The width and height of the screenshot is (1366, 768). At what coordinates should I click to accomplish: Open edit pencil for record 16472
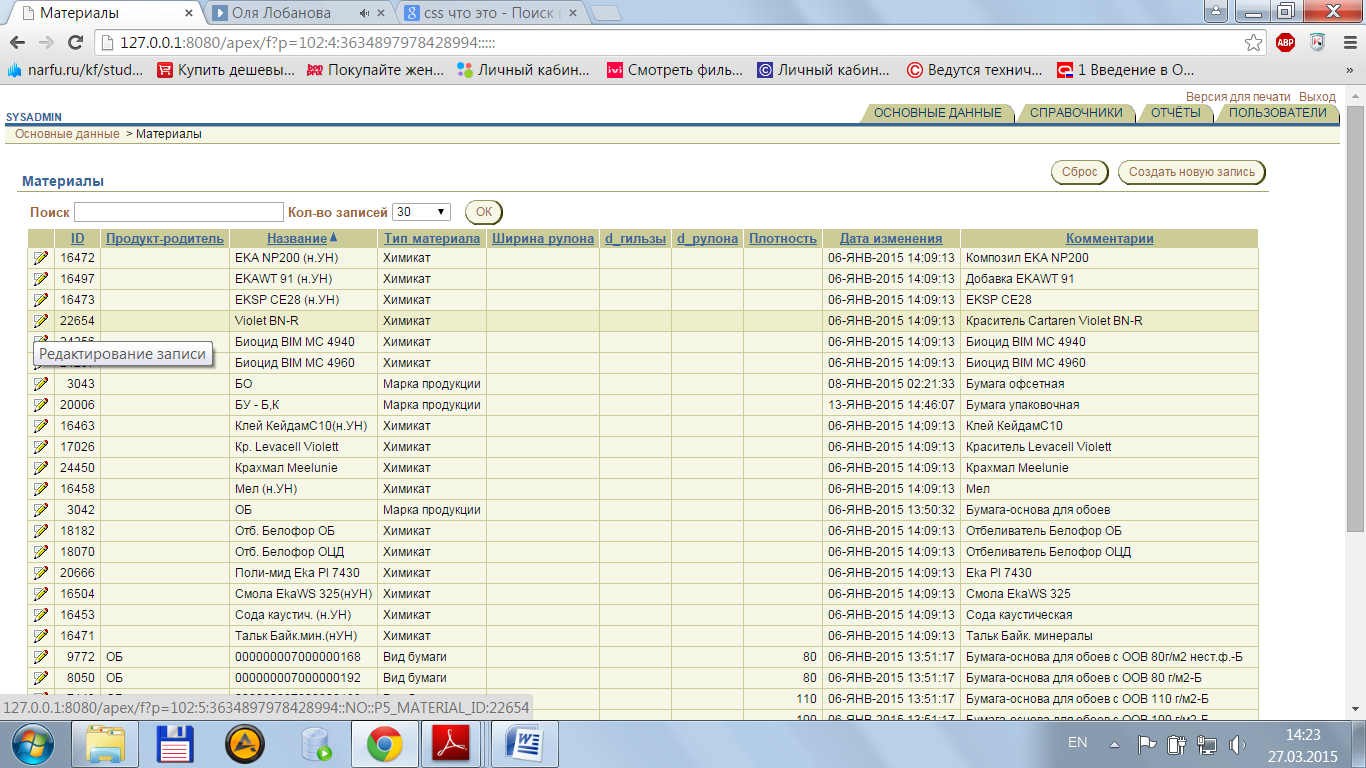coord(41,258)
